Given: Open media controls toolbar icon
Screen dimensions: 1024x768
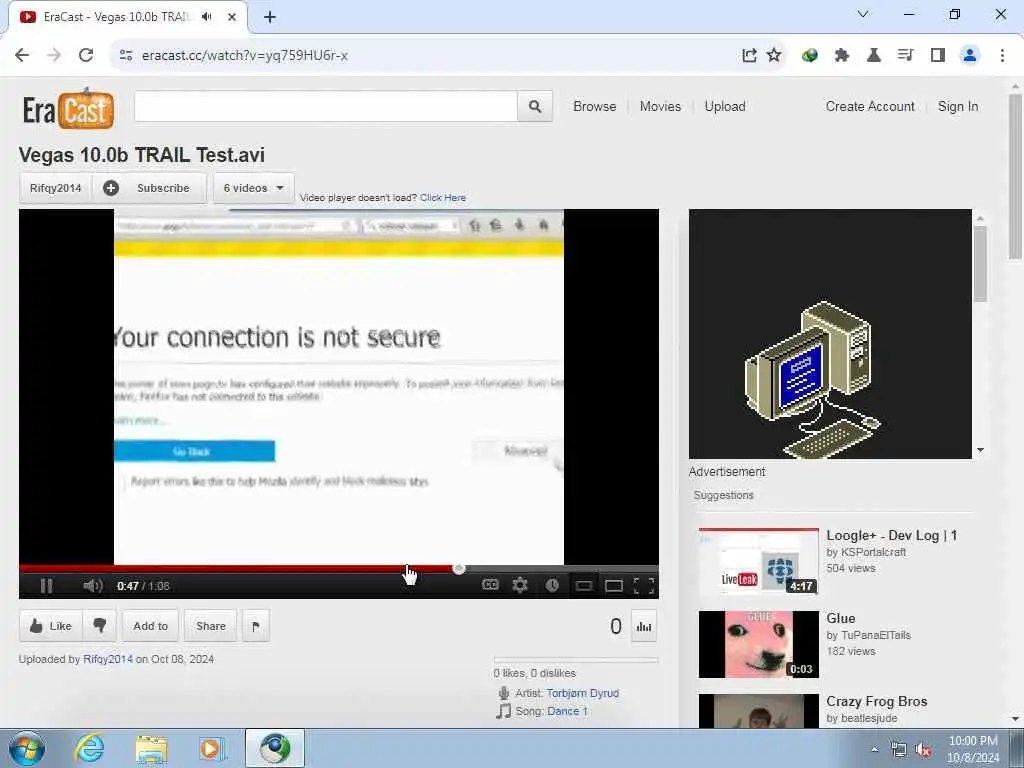Looking at the screenshot, I should 905,56.
